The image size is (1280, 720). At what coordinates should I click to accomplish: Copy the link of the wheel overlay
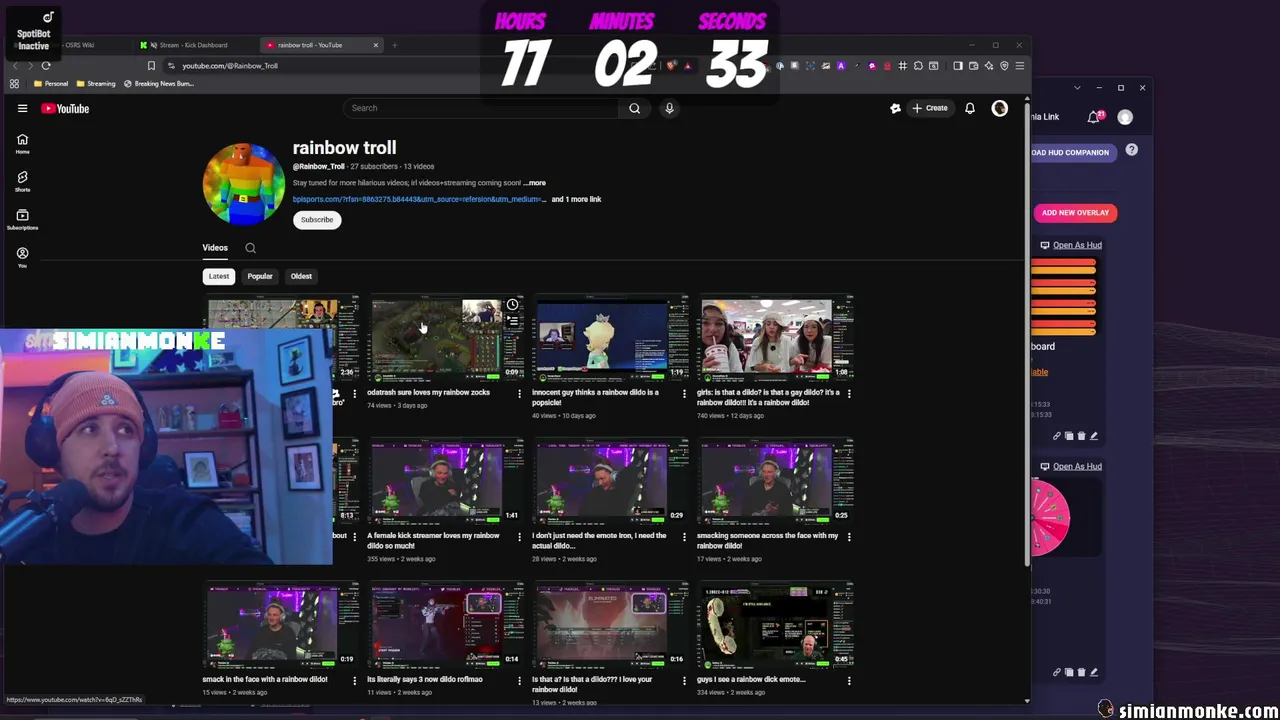pos(1057,672)
